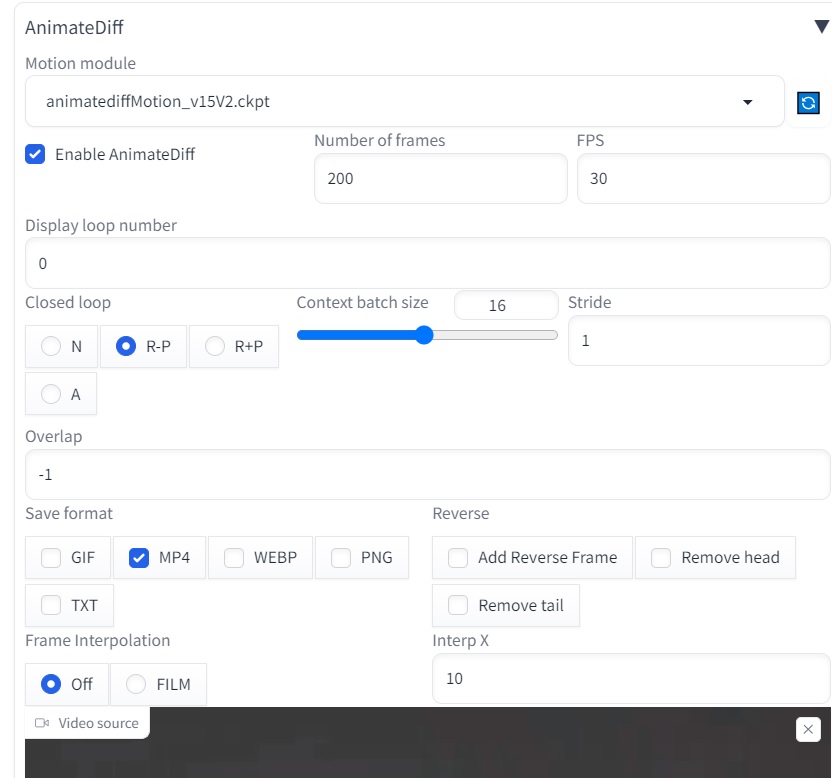This screenshot has height=778, width=832.
Task: Toggle the Enable AnimateDiff checkbox
Action: pos(35,154)
